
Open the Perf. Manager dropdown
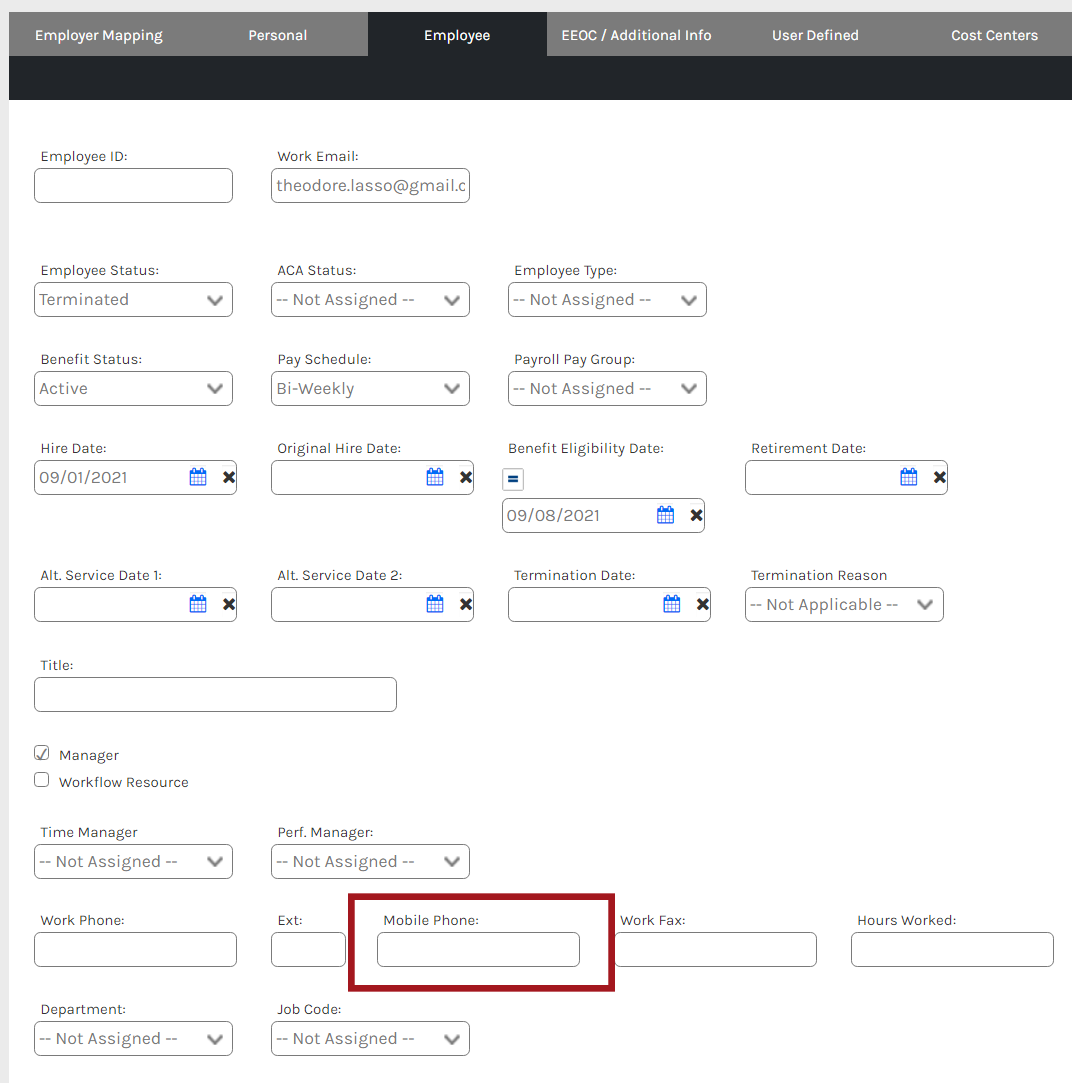[x=370, y=861]
